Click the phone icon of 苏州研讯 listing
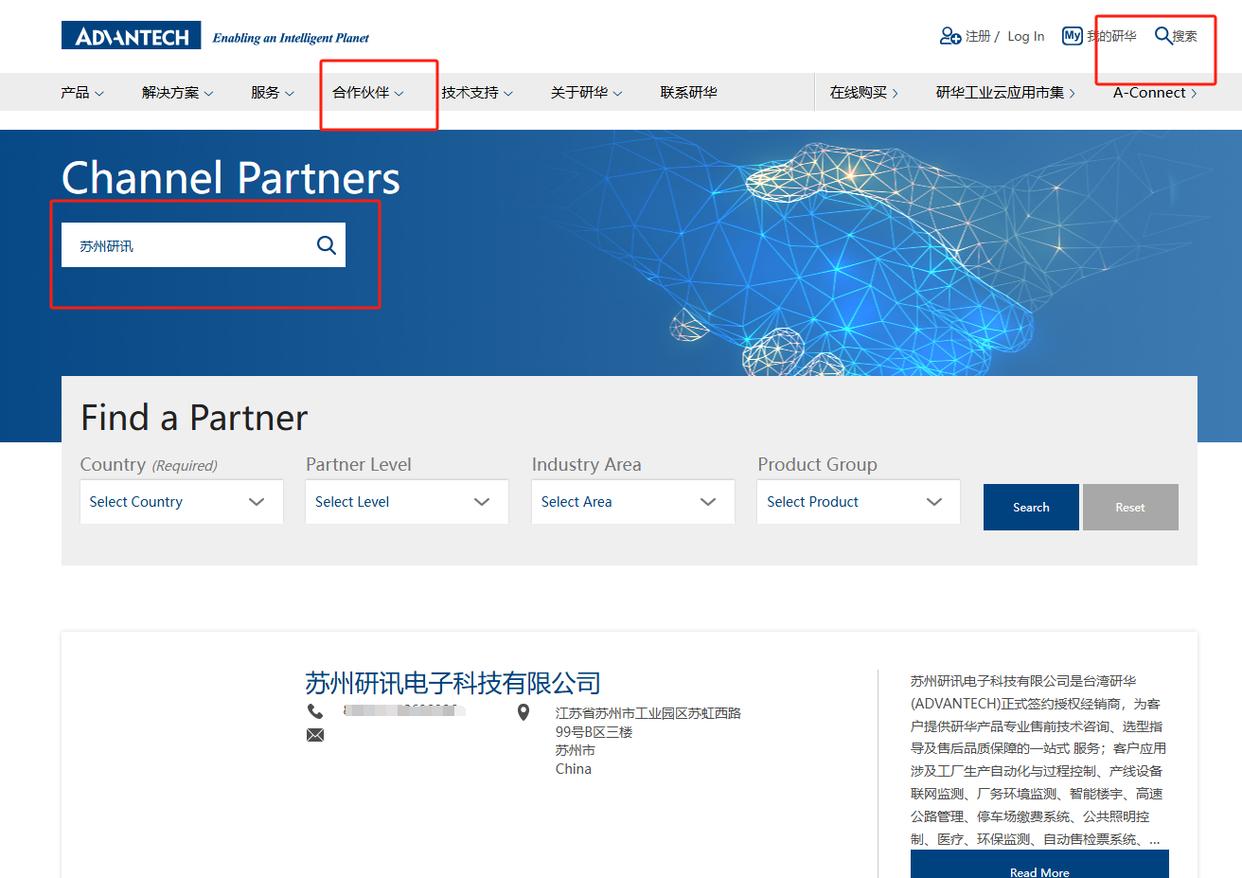1242x878 pixels. pyautogui.click(x=315, y=711)
